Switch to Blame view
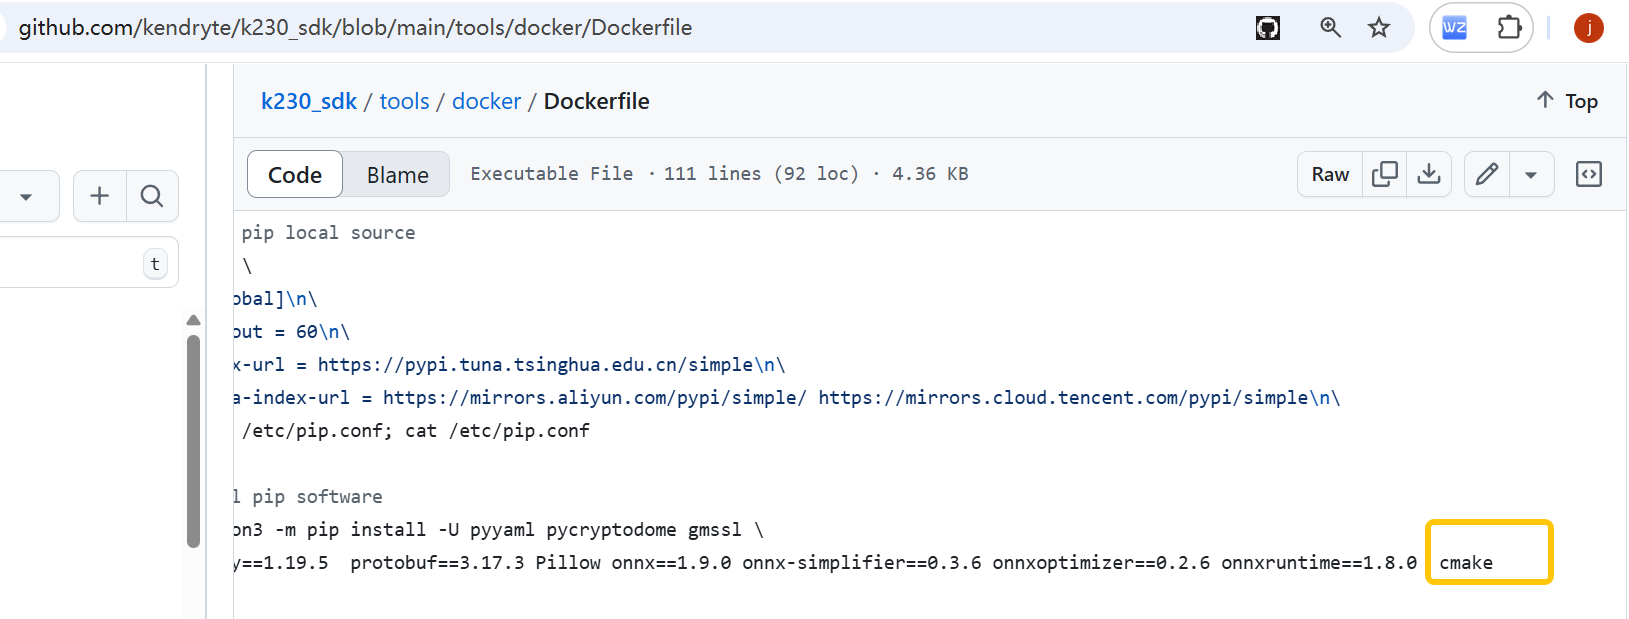 pyautogui.click(x=397, y=175)
